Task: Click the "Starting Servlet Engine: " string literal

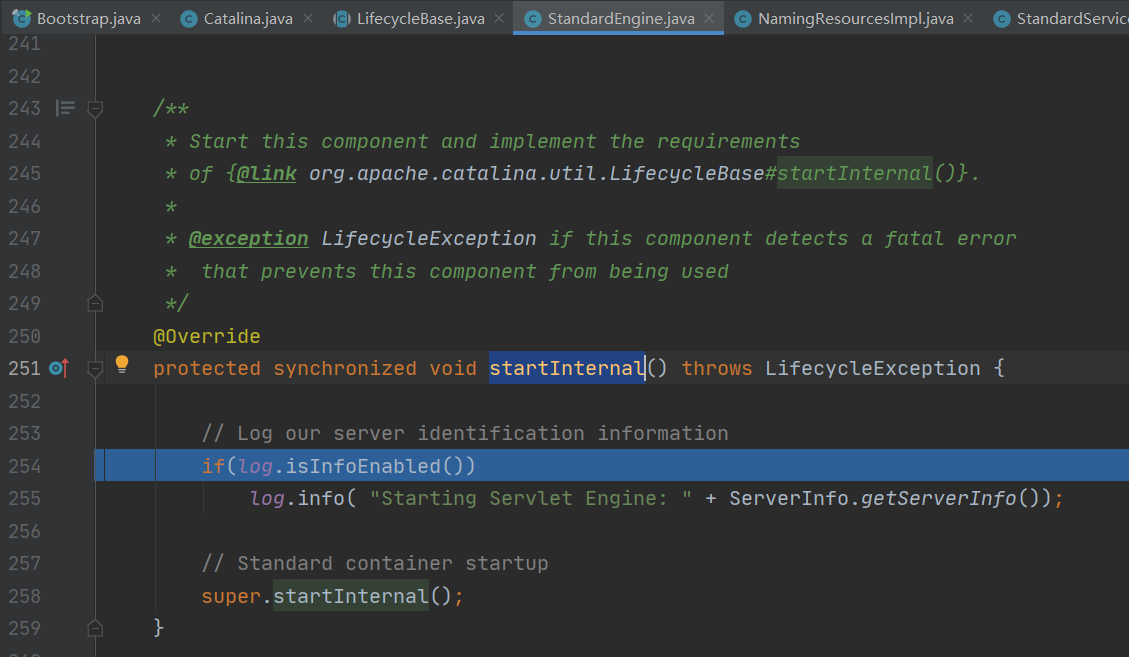Action: [x=531, y=499]
